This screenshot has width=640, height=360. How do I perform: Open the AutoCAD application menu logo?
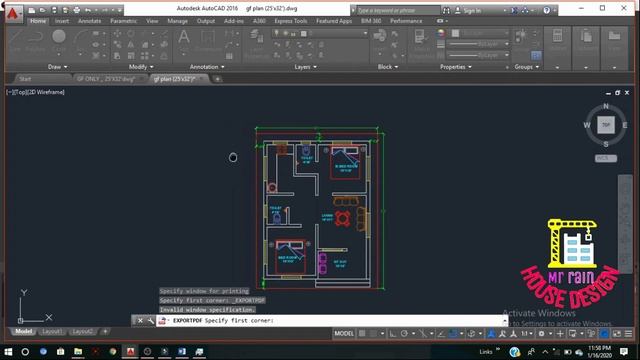pyautogui.click(x=13, y=14)
